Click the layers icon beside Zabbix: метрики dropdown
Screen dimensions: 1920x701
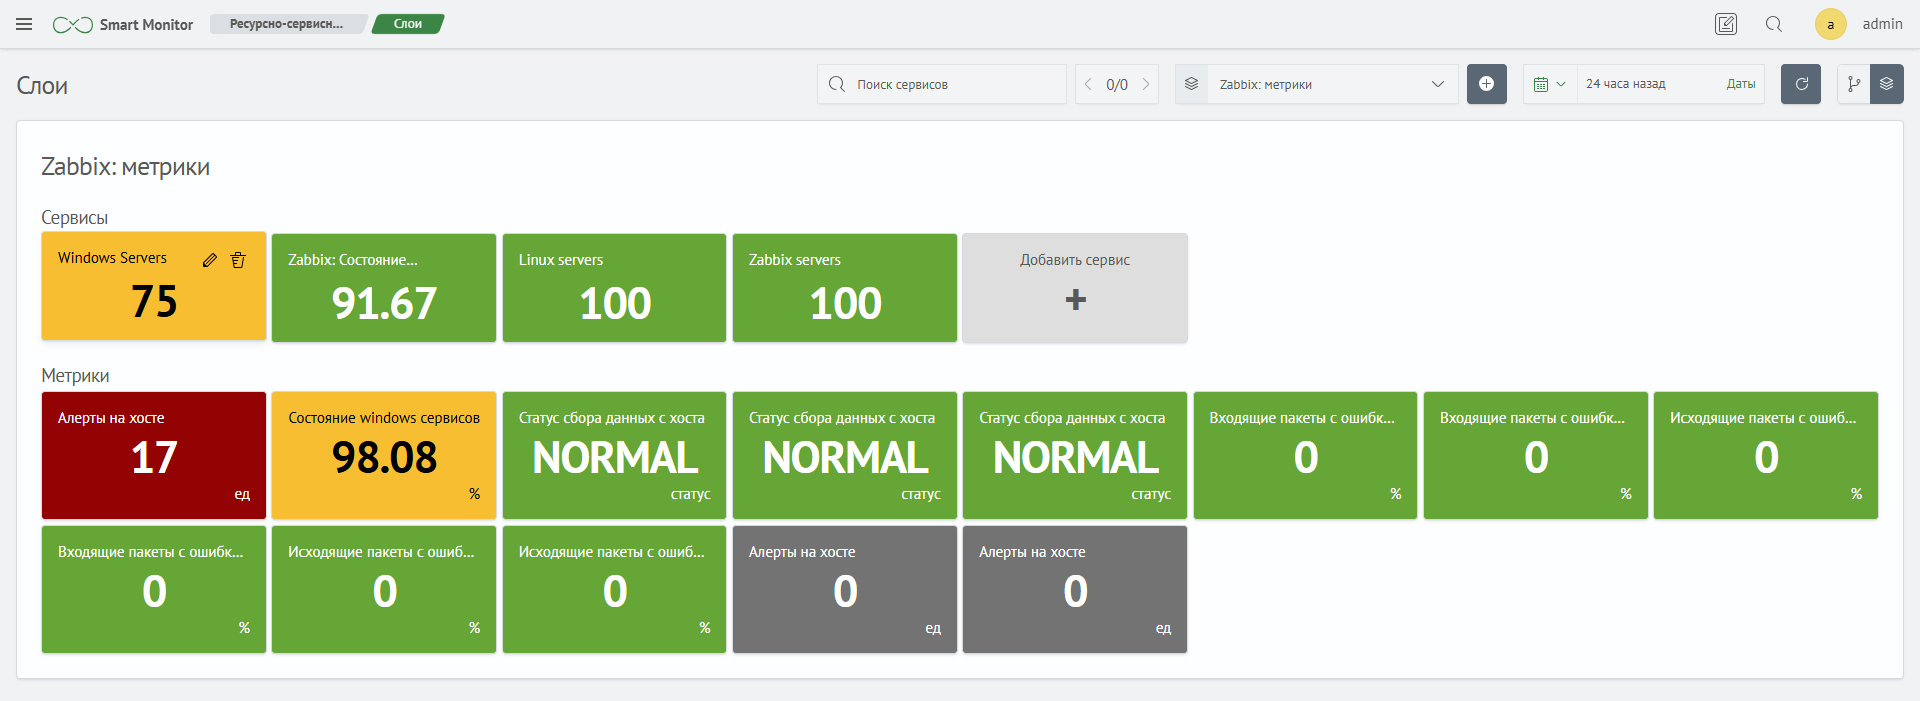(1191, 84)
